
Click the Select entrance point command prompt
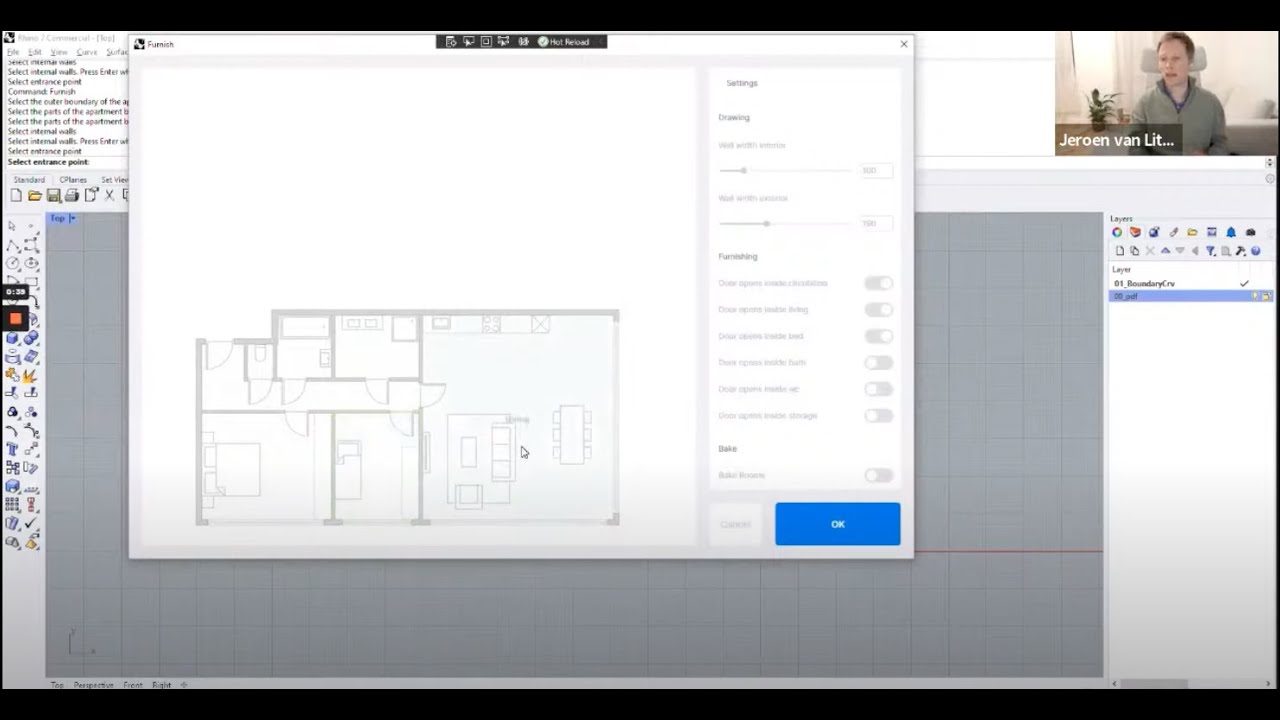click(48, 162)
